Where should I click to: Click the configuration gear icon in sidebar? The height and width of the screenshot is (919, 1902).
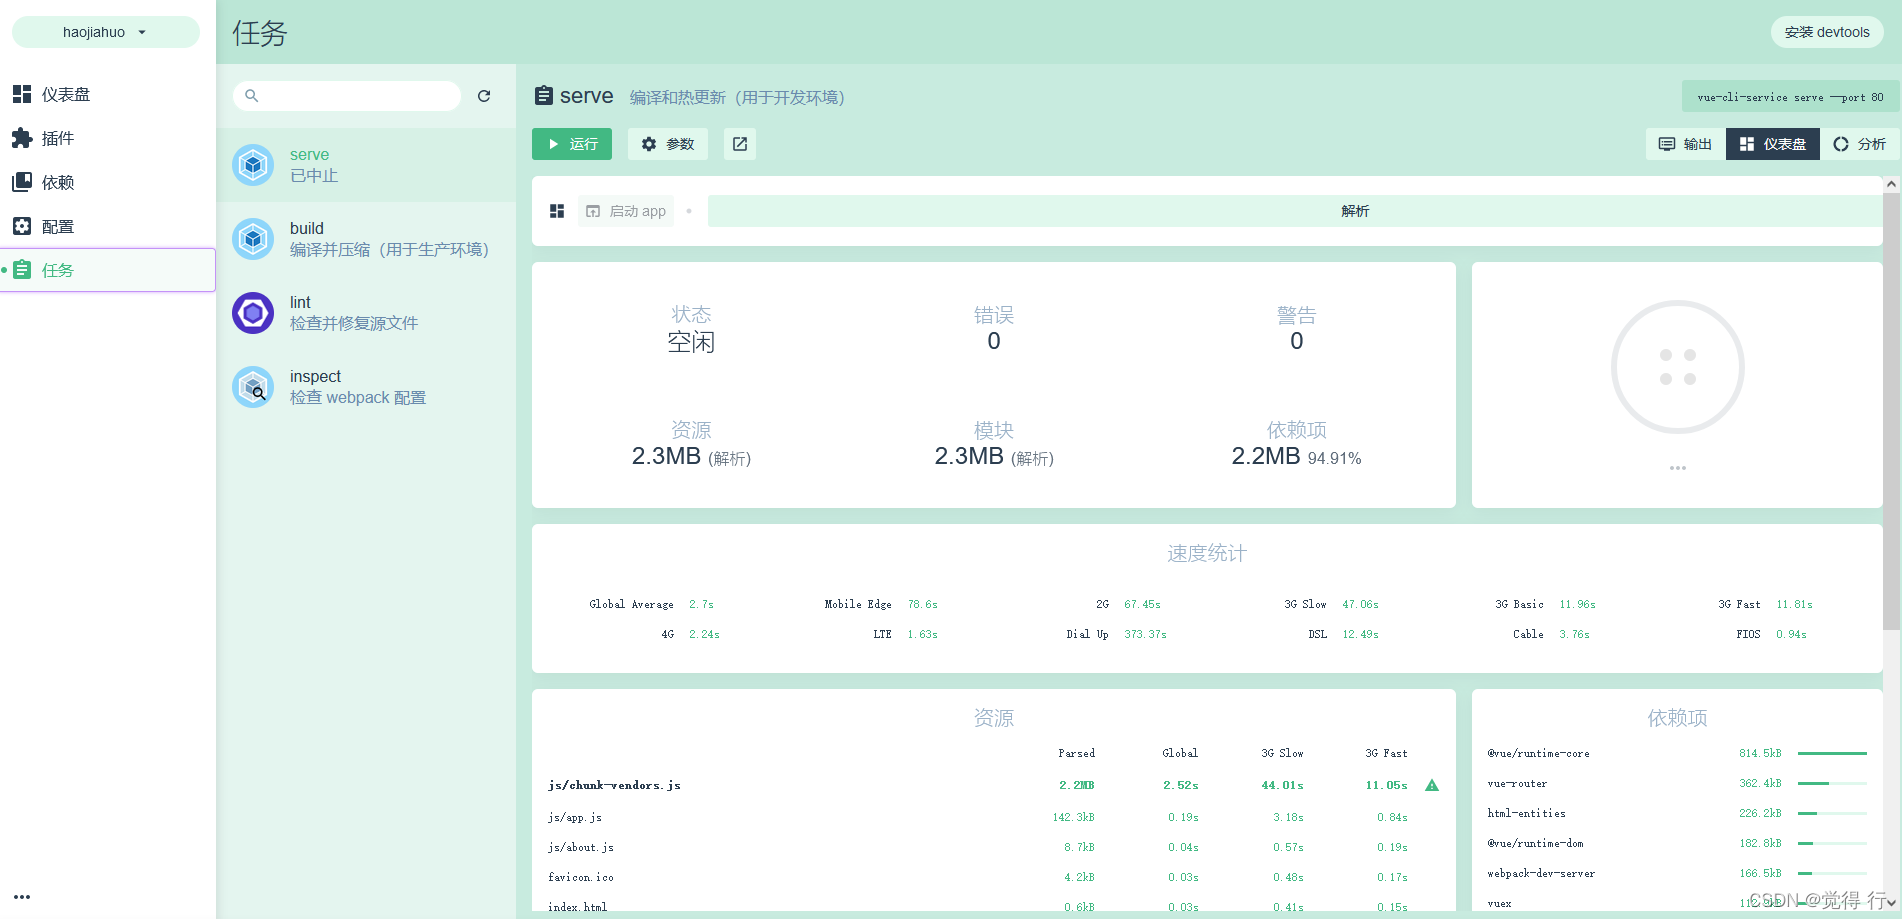(x=22, y=226)
